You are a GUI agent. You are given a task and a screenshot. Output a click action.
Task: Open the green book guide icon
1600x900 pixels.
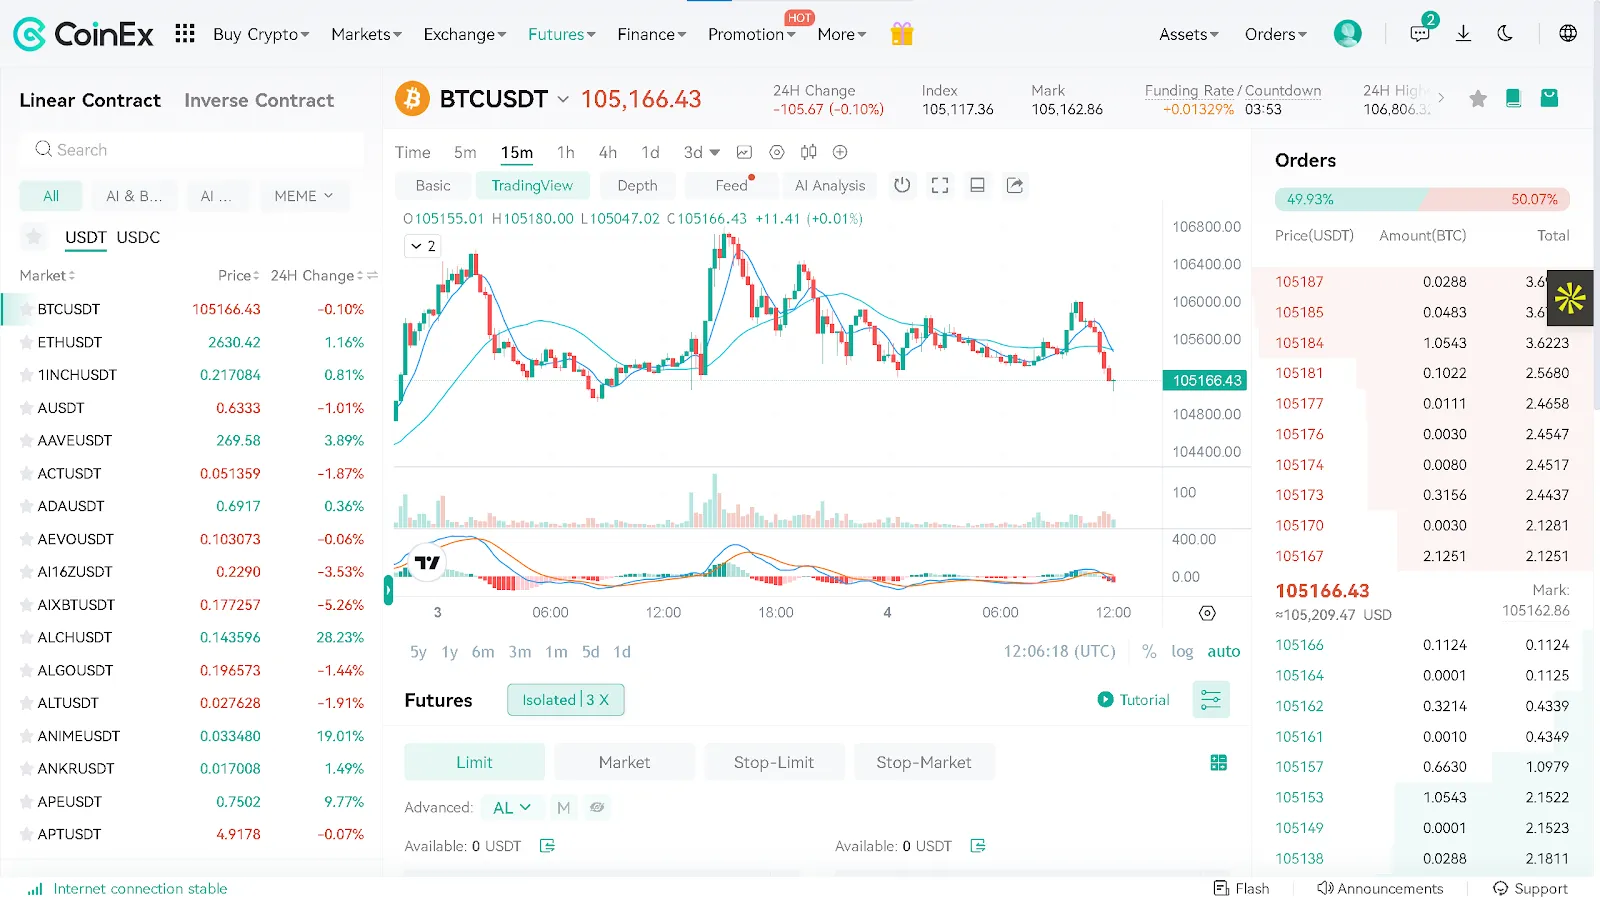tap(1513, 98)
